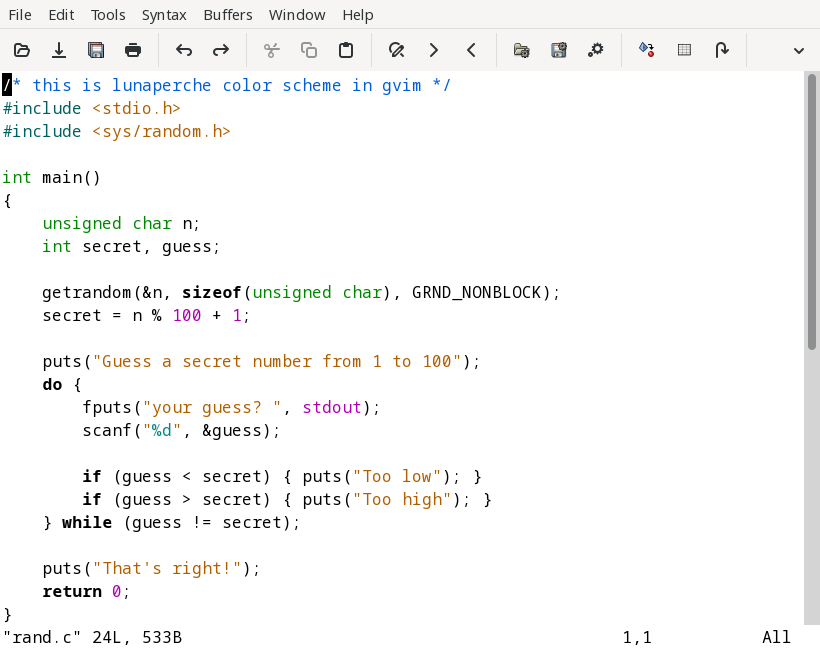Click the Open file toolbar icon

coord(22,50)
